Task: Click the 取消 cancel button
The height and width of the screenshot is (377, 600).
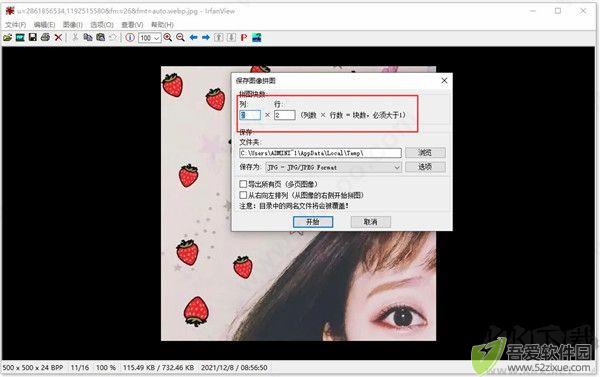Action: click(x=371, y=222)
